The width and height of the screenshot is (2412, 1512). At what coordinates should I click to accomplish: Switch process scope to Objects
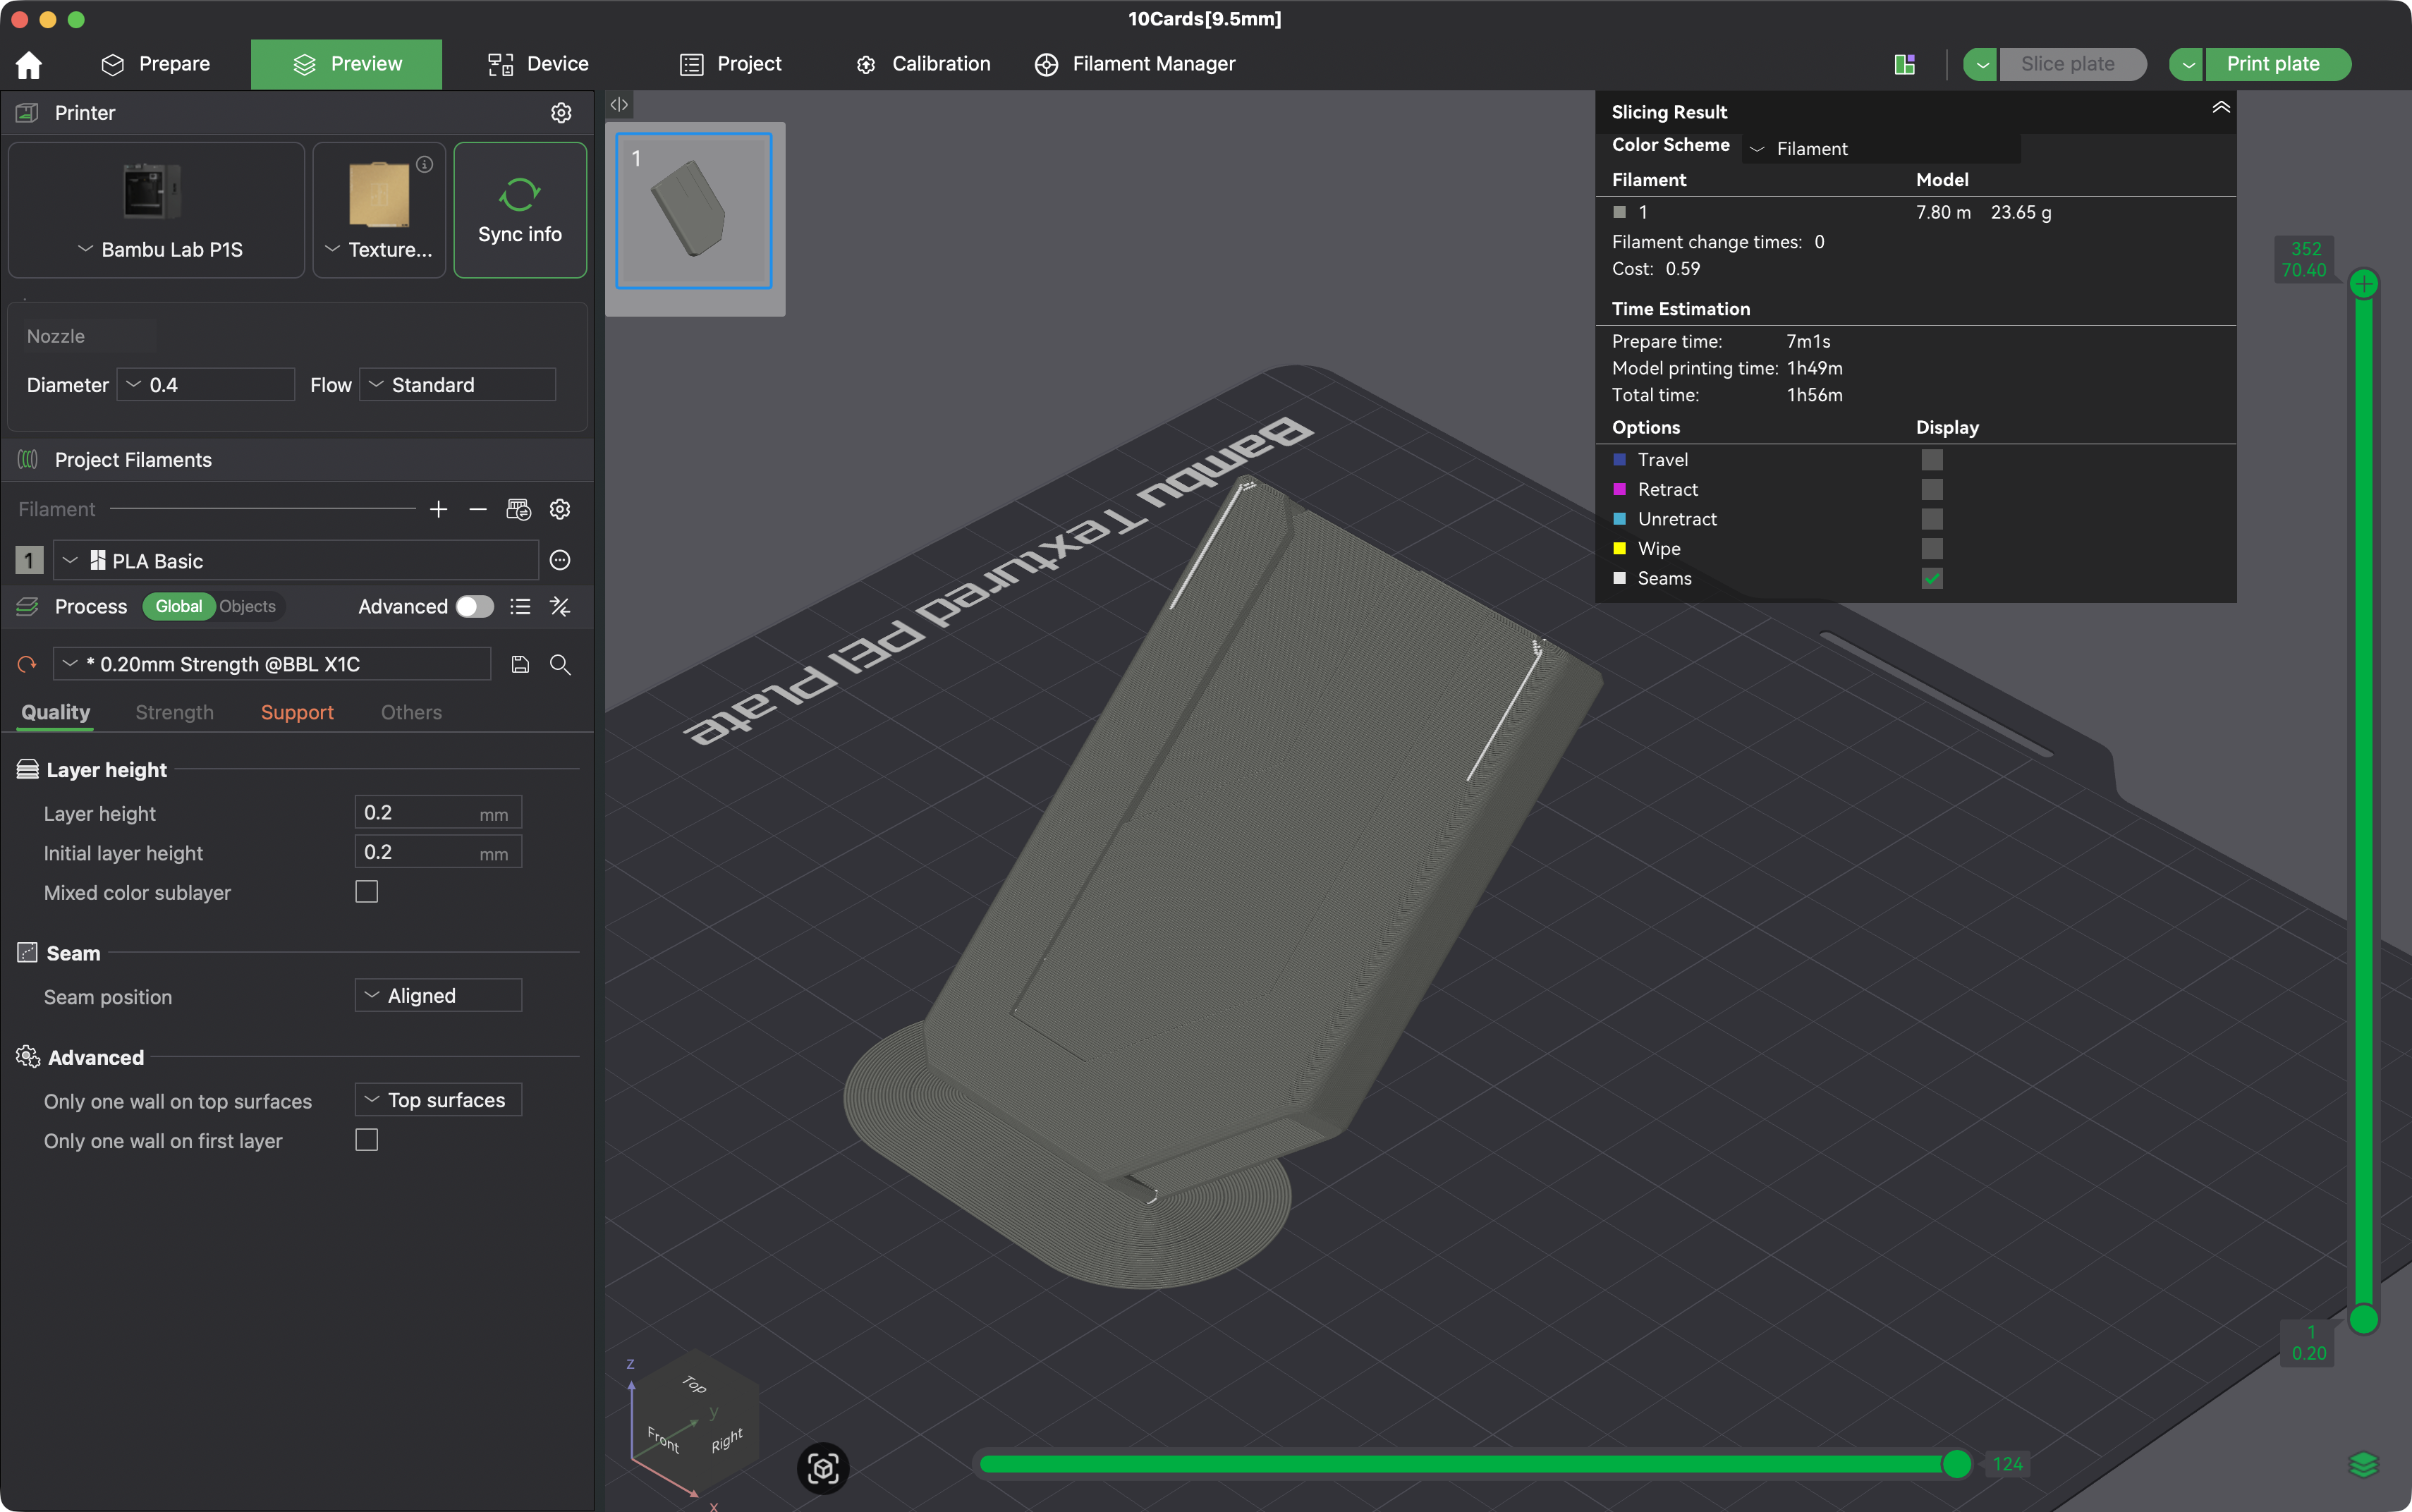point(247,607)
